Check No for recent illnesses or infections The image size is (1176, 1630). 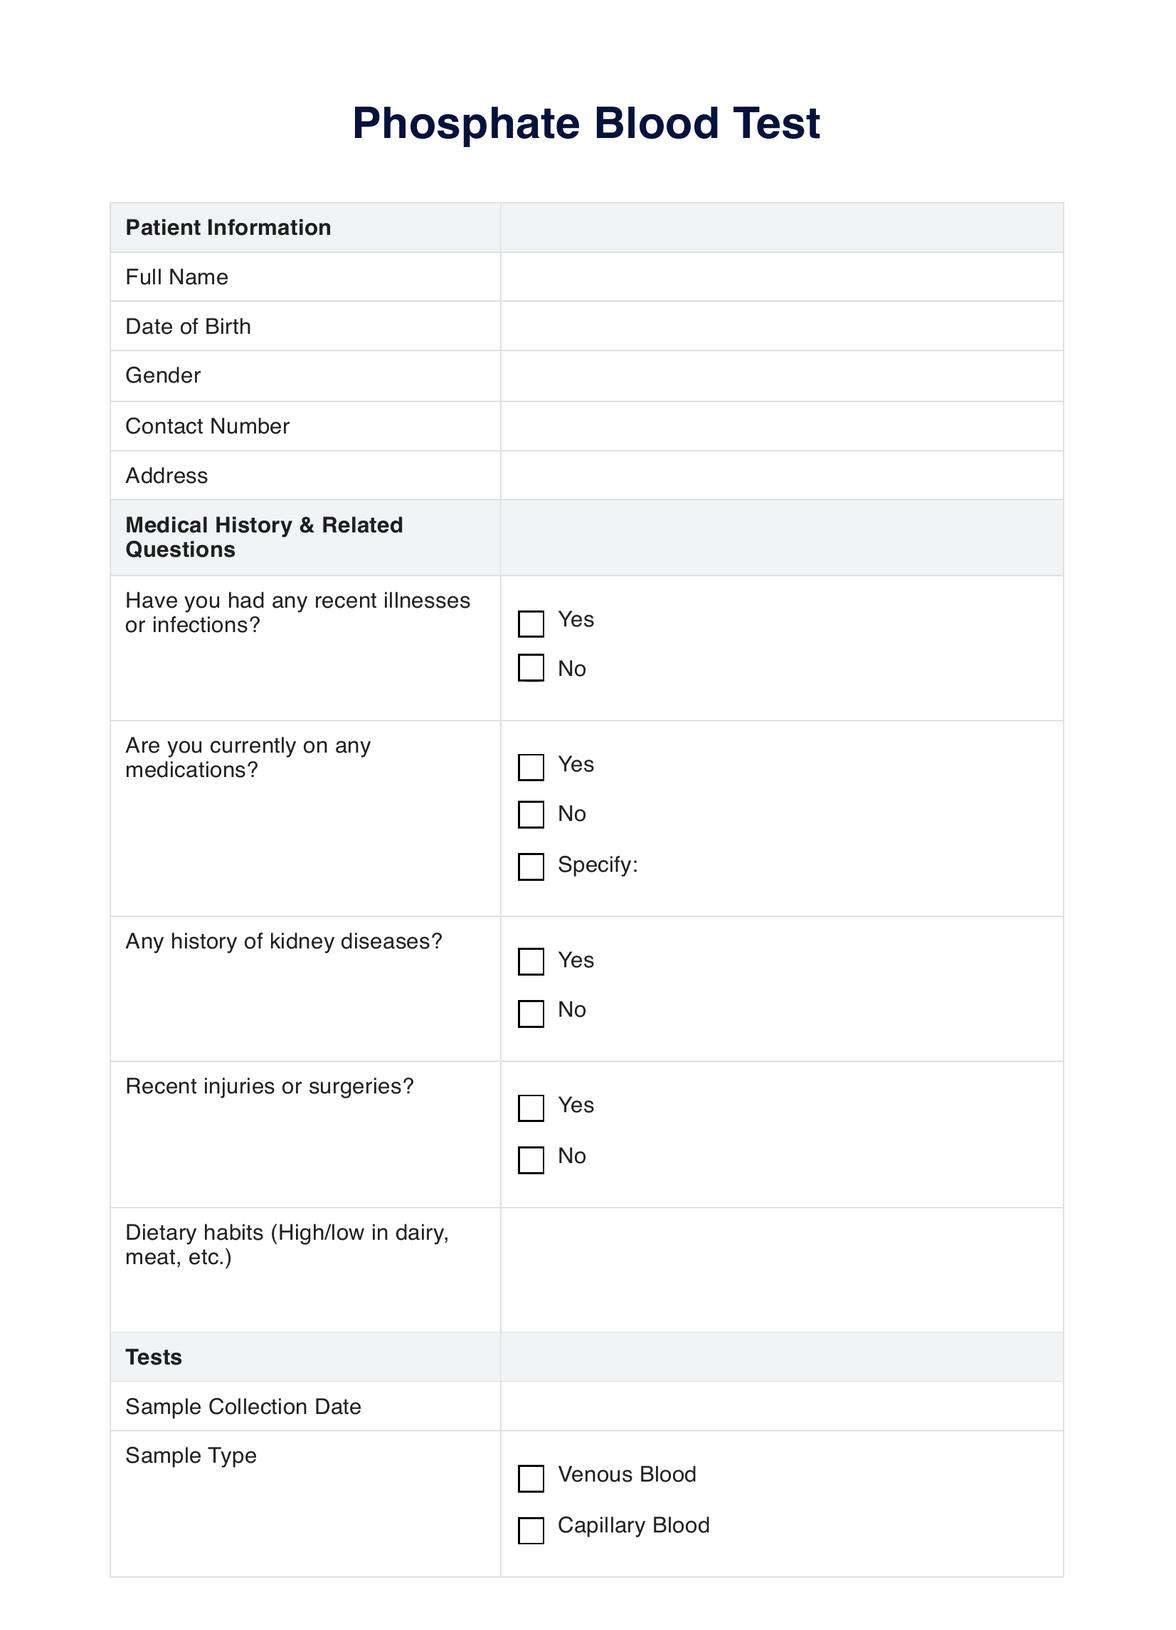tap(531, 668)
